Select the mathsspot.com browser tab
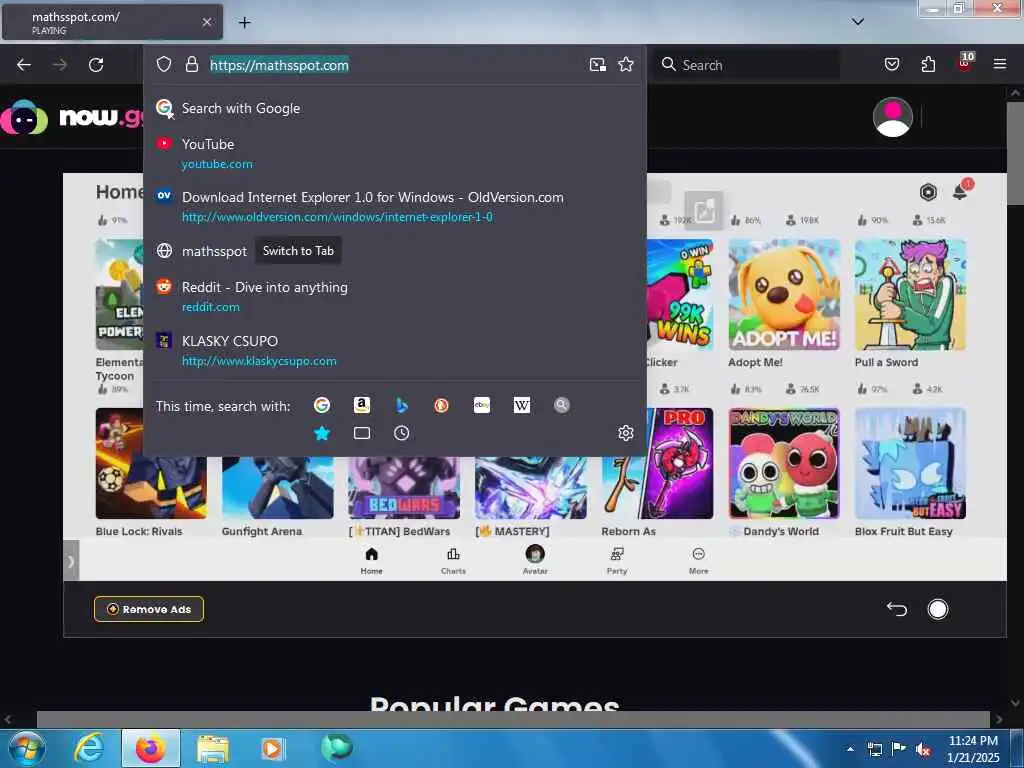 coord(112,22)
